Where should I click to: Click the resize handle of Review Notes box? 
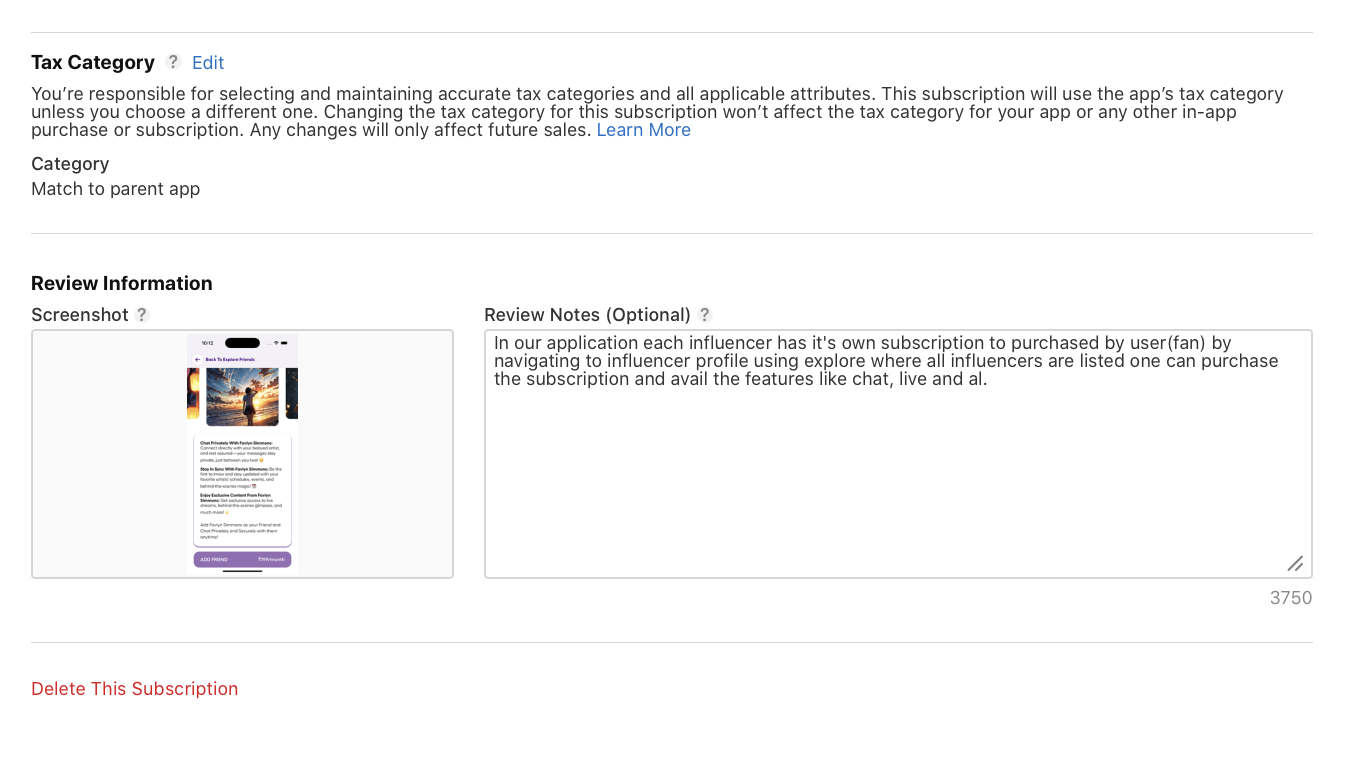coord(1295,563)
